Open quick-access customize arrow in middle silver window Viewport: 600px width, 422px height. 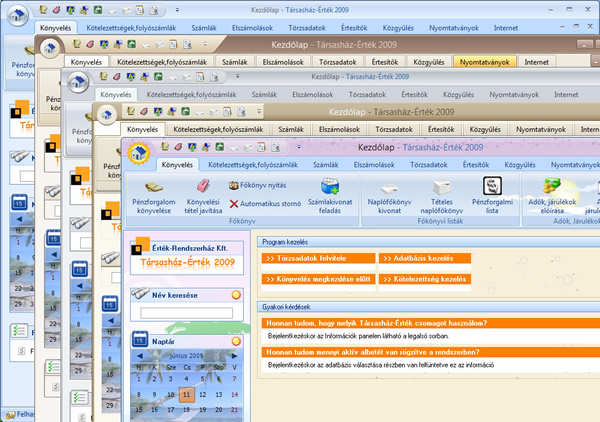[238, 76]
